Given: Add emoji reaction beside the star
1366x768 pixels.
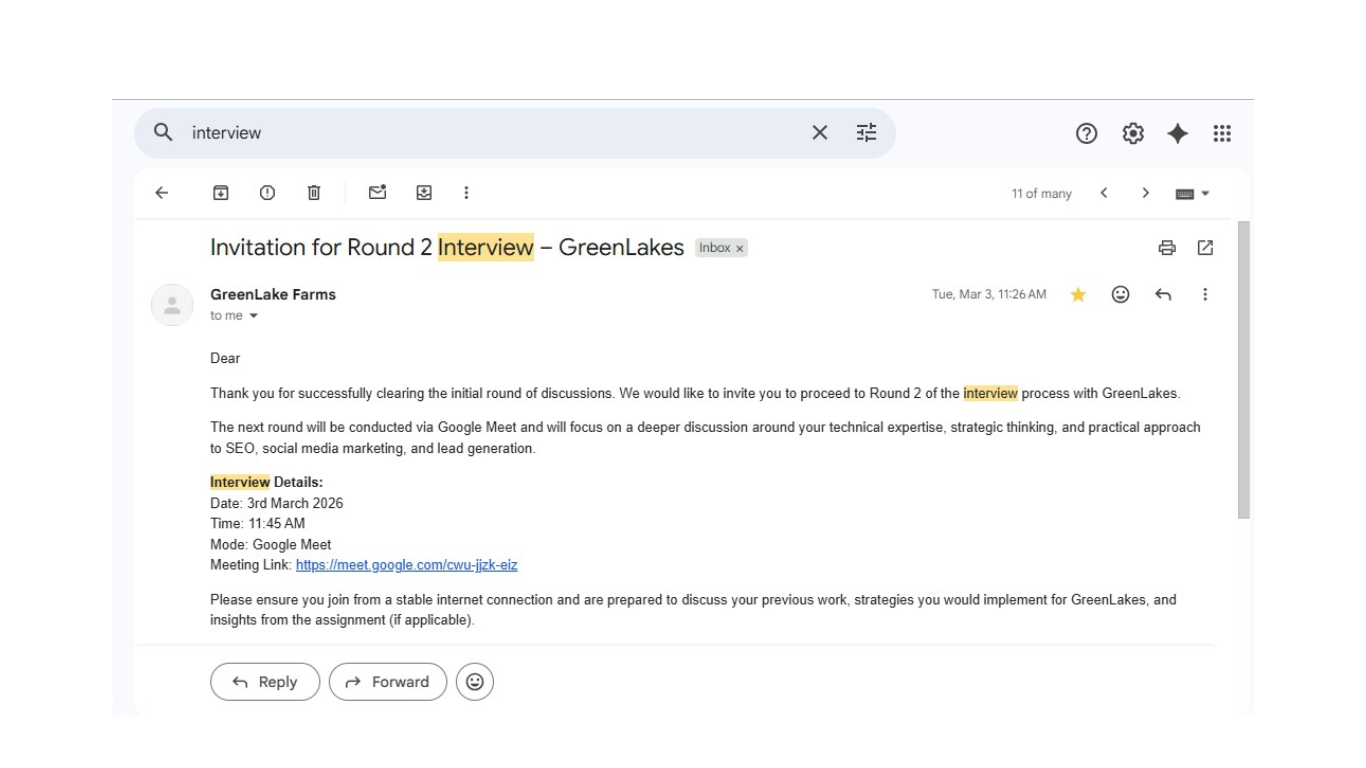Looking at the screenshot, I should [x=1121, y=295].
